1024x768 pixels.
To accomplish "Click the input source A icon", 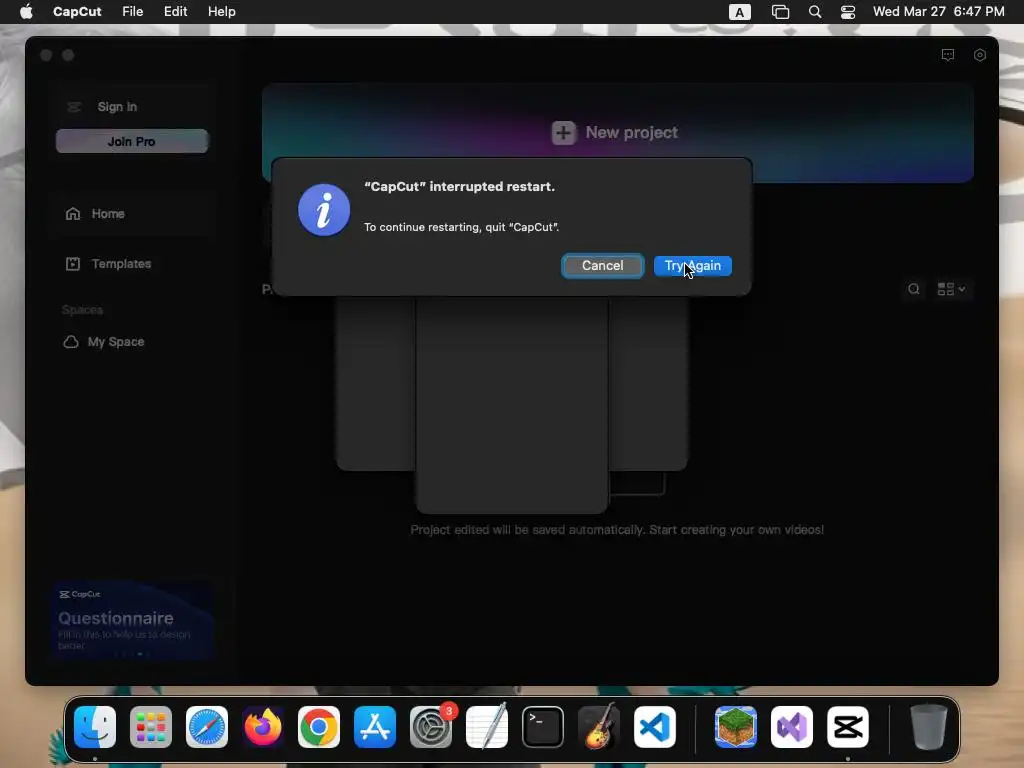I will point(739,12).
